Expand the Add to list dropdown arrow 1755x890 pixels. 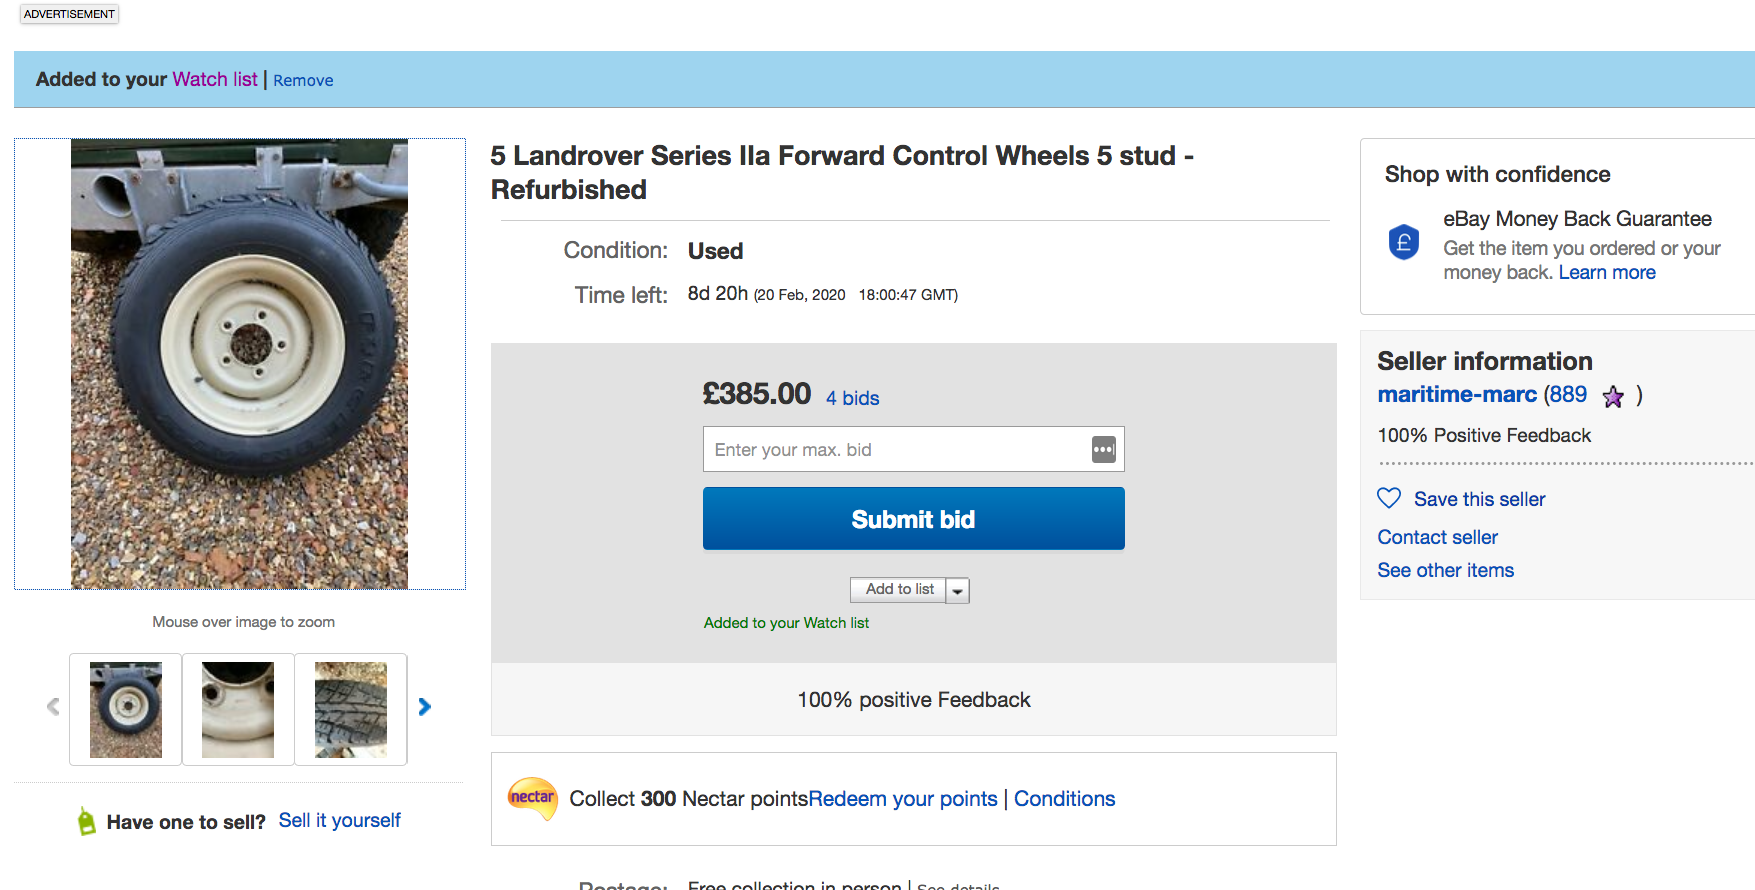958,590
